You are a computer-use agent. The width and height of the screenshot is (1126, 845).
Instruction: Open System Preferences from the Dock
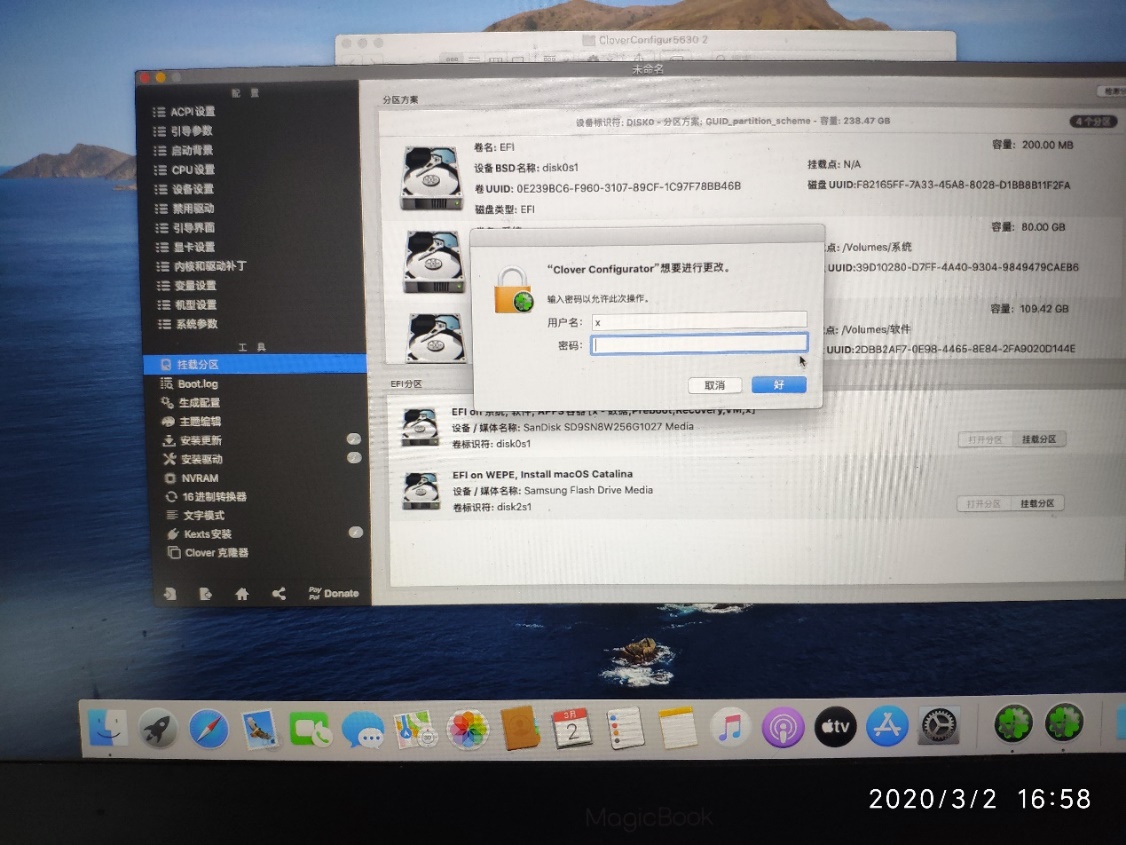coord(939,725)
